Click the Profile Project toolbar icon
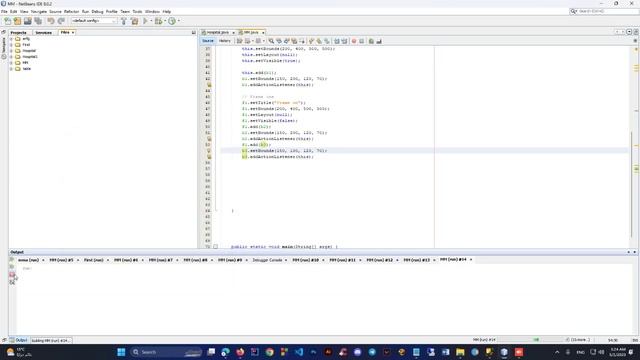The height and width of the screenshot is (360, 640). click(x=172, y=21)
